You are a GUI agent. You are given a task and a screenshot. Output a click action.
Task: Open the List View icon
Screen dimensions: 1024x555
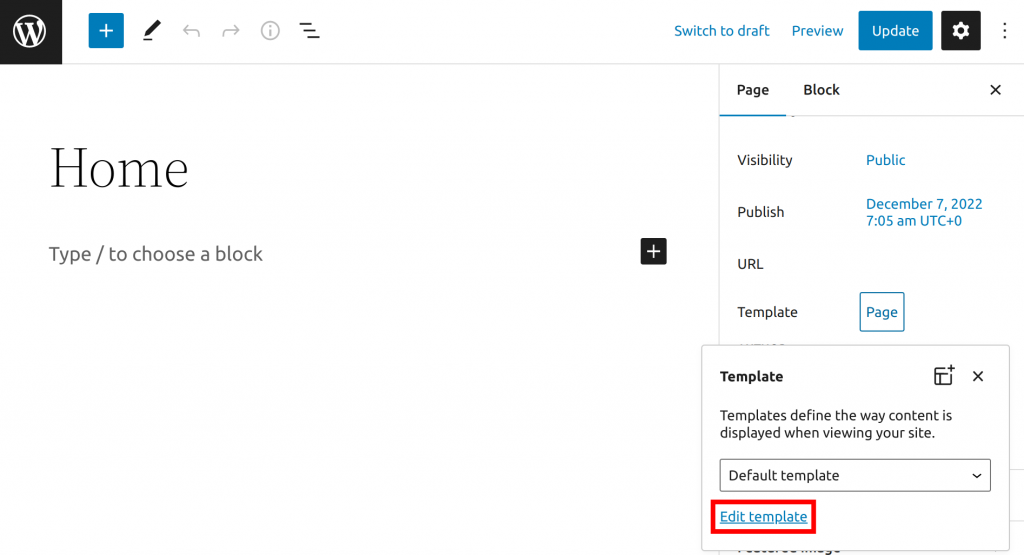310,31
